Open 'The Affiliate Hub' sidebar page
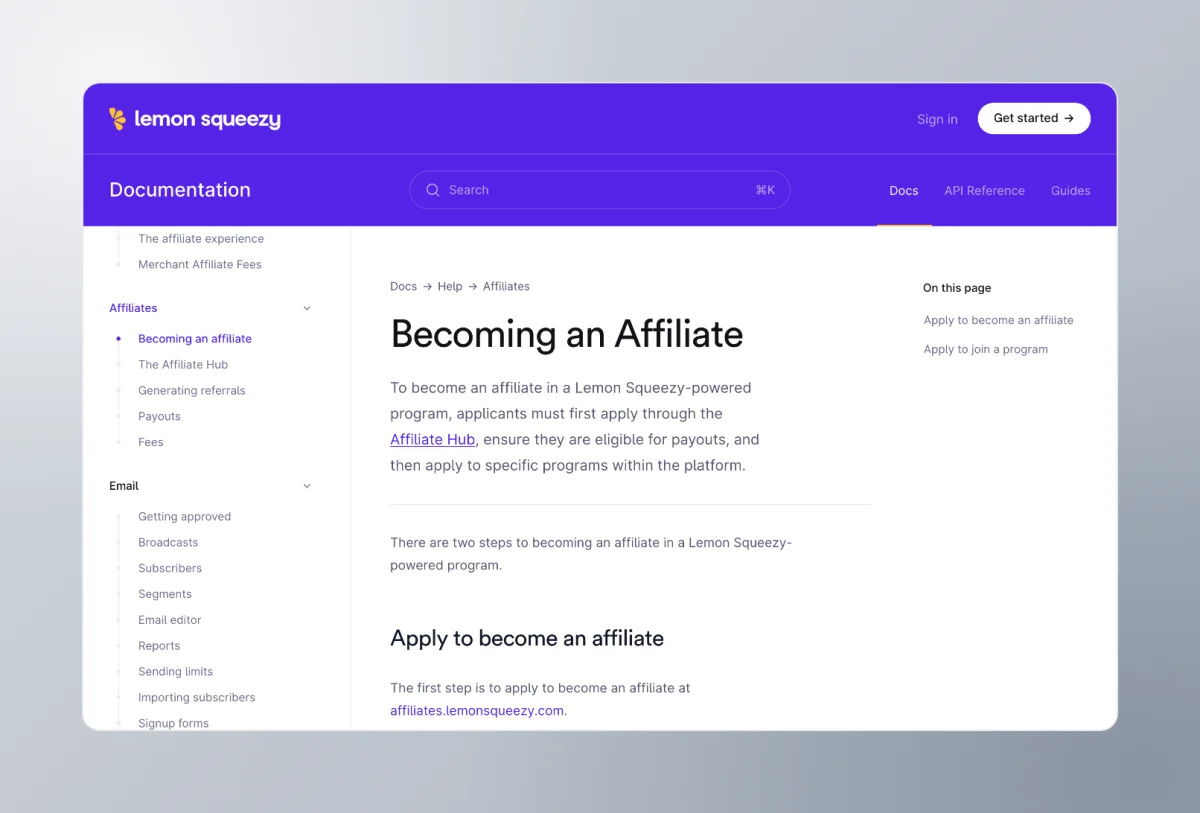This screenshot has height=813, width=1200. tap(183, 365)
